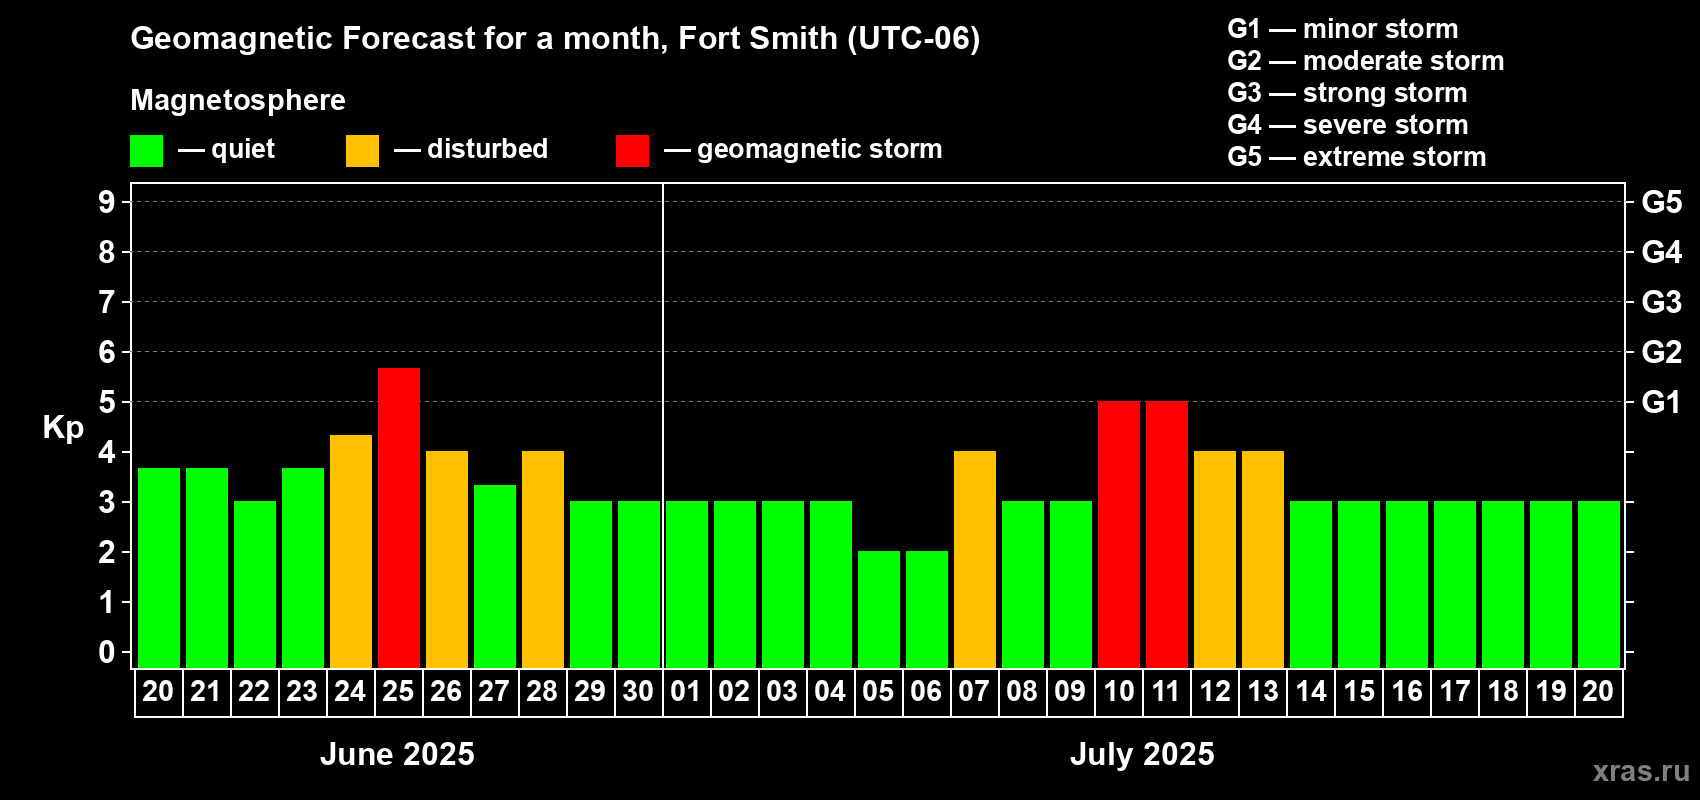Image resolution: width=1700 pixels, height=800 pixels.
Task: Click the orange bar for July 12
Action: click(1215, 560)
